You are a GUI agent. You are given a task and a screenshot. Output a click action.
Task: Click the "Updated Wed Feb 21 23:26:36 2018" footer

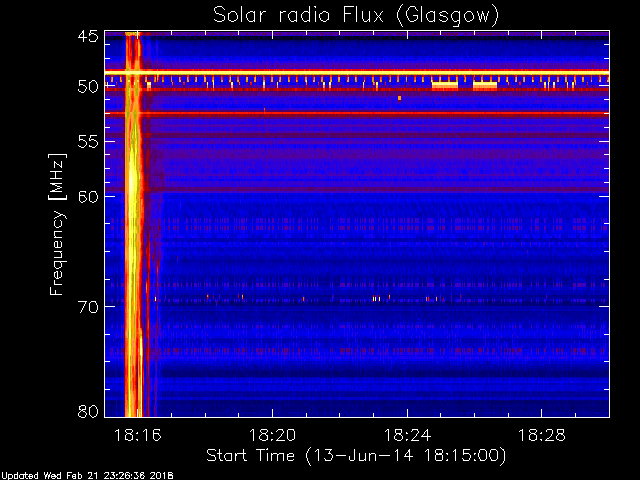[x=87, y=475]
